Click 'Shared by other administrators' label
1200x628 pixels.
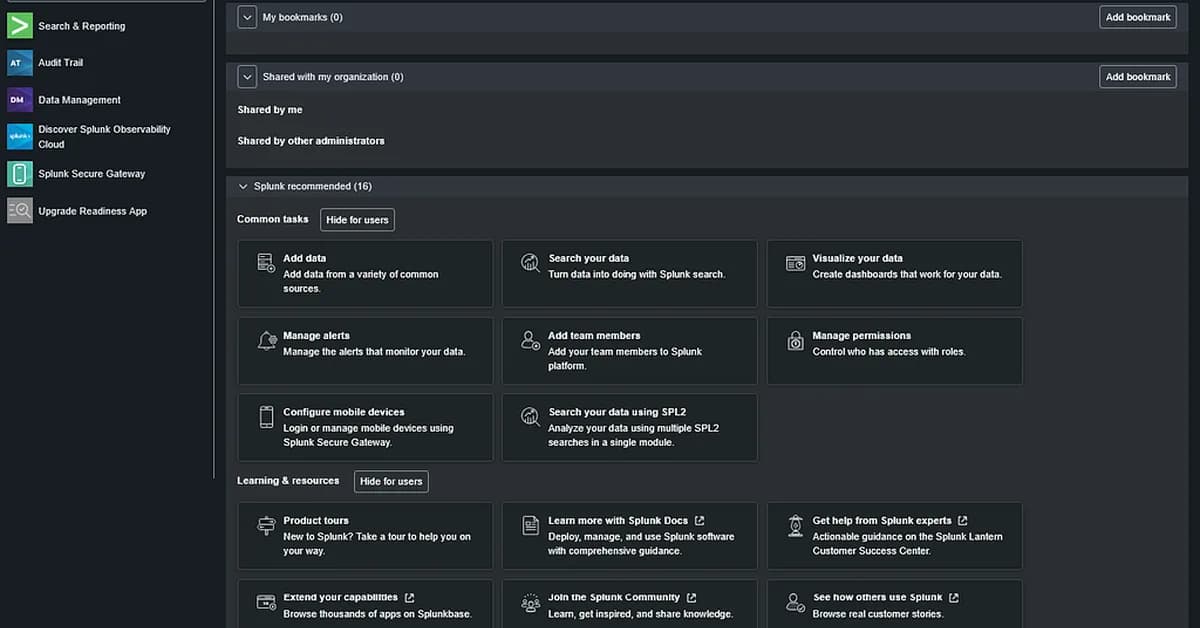(x=311, y=141)
